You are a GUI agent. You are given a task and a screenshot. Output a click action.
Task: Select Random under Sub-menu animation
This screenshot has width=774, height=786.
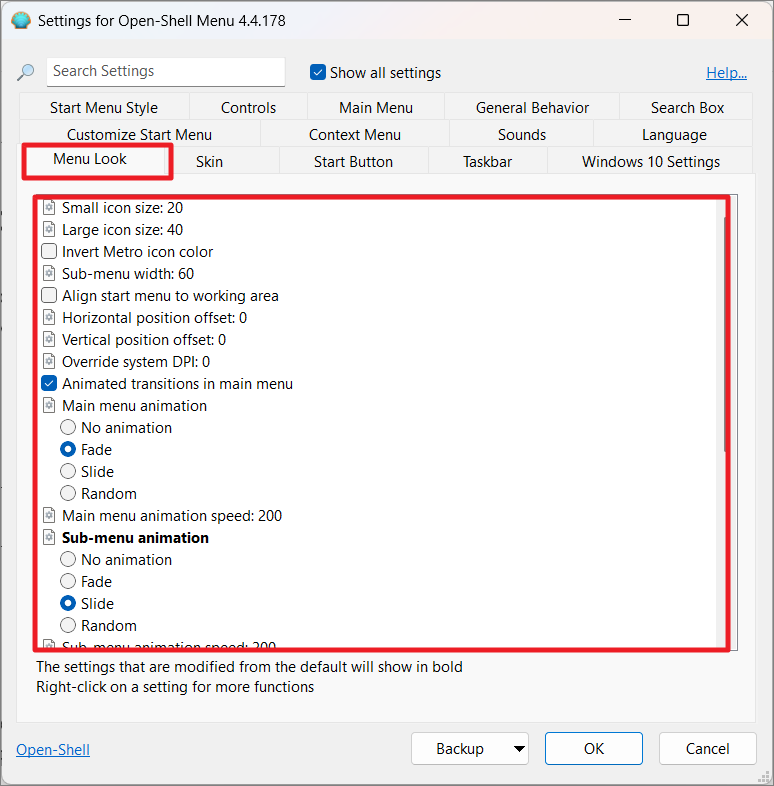tap(68, 626)
